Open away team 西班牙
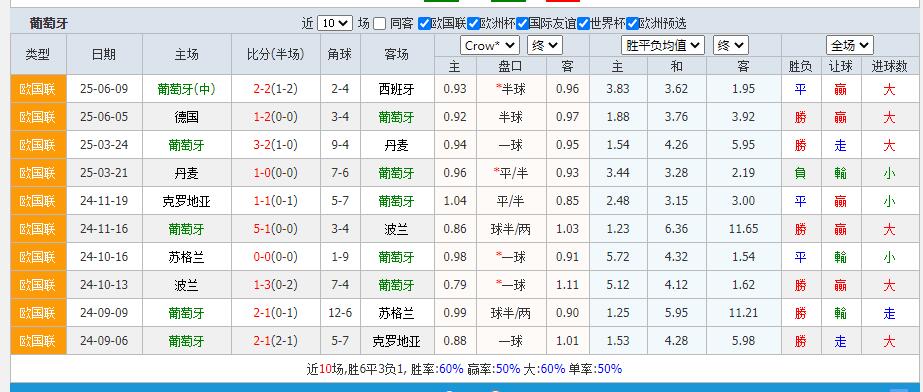This screenshot has height=392, width=923. point(397,89)
